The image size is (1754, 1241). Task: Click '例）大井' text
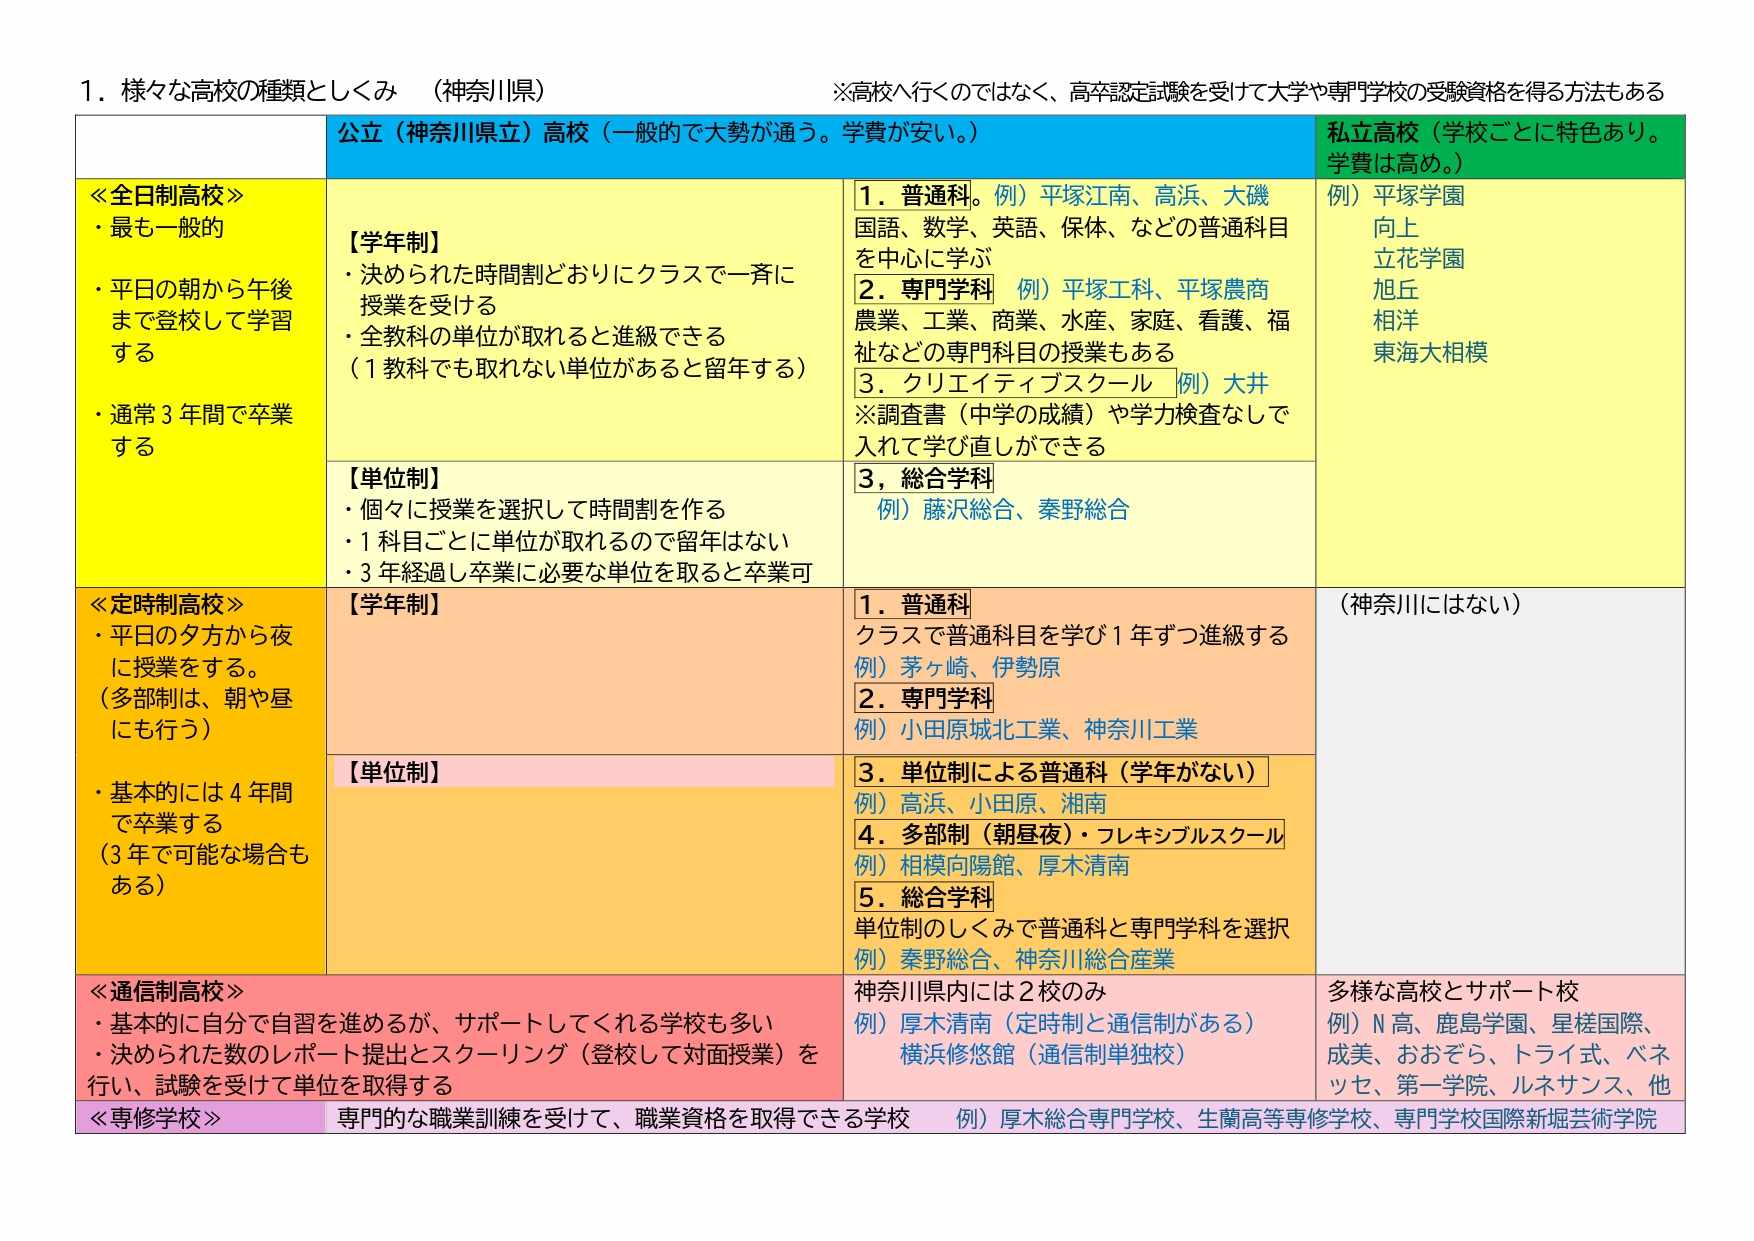(x=1223, y=384)
